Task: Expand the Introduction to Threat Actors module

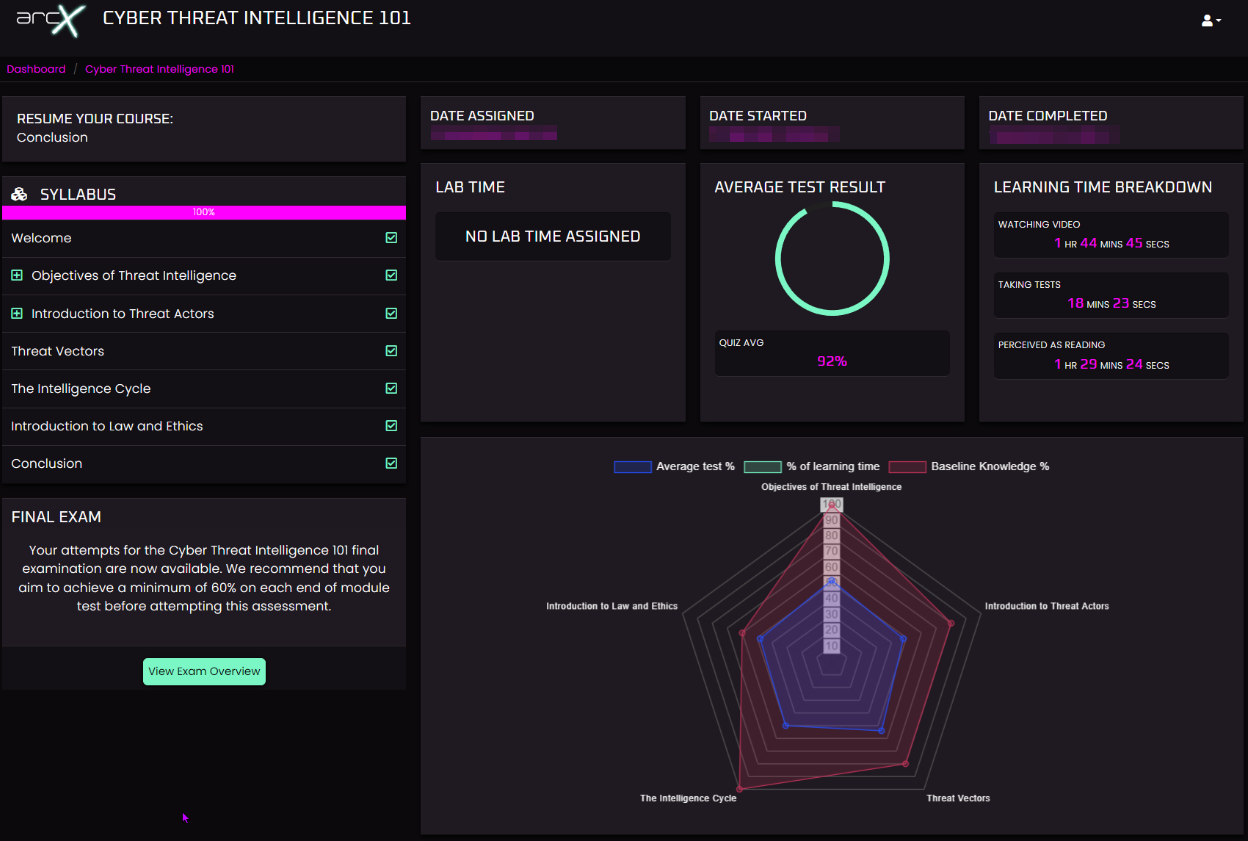Action: click(16, 313)
